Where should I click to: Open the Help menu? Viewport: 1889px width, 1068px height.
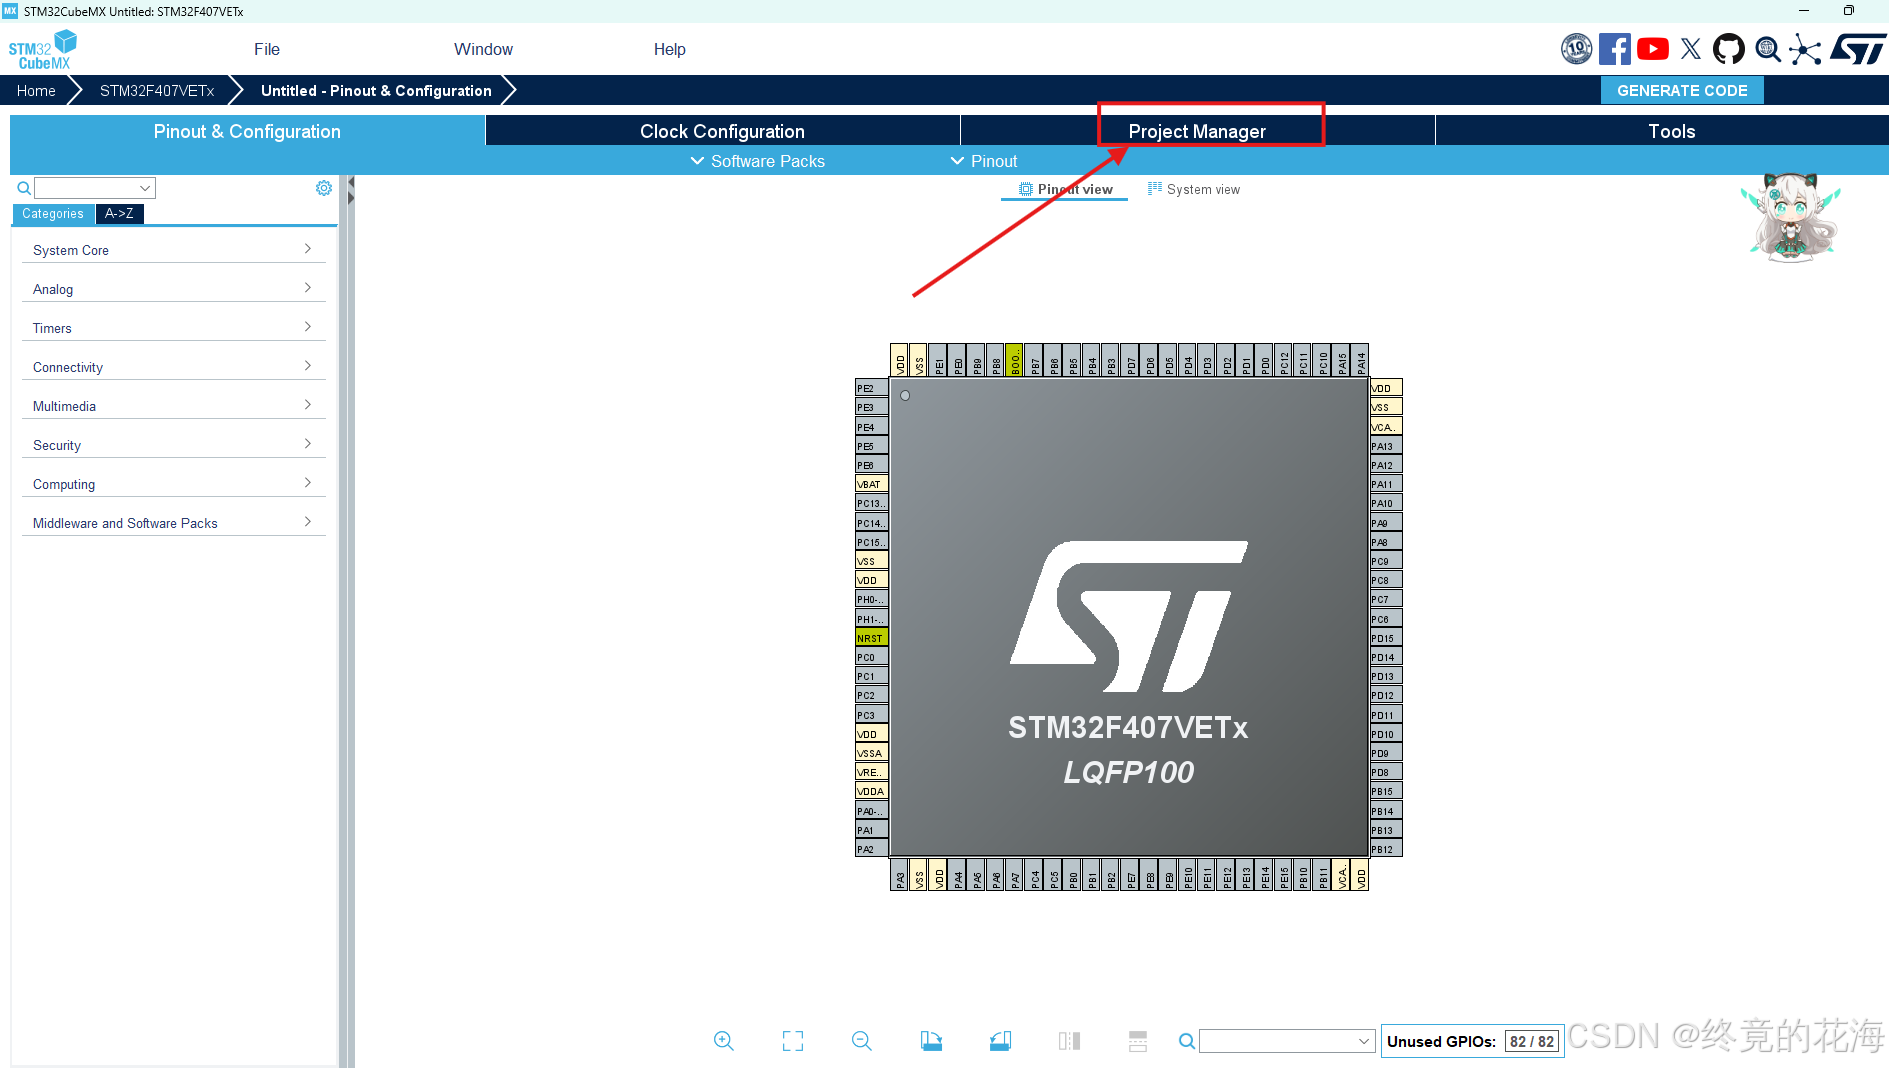point(670,49)
